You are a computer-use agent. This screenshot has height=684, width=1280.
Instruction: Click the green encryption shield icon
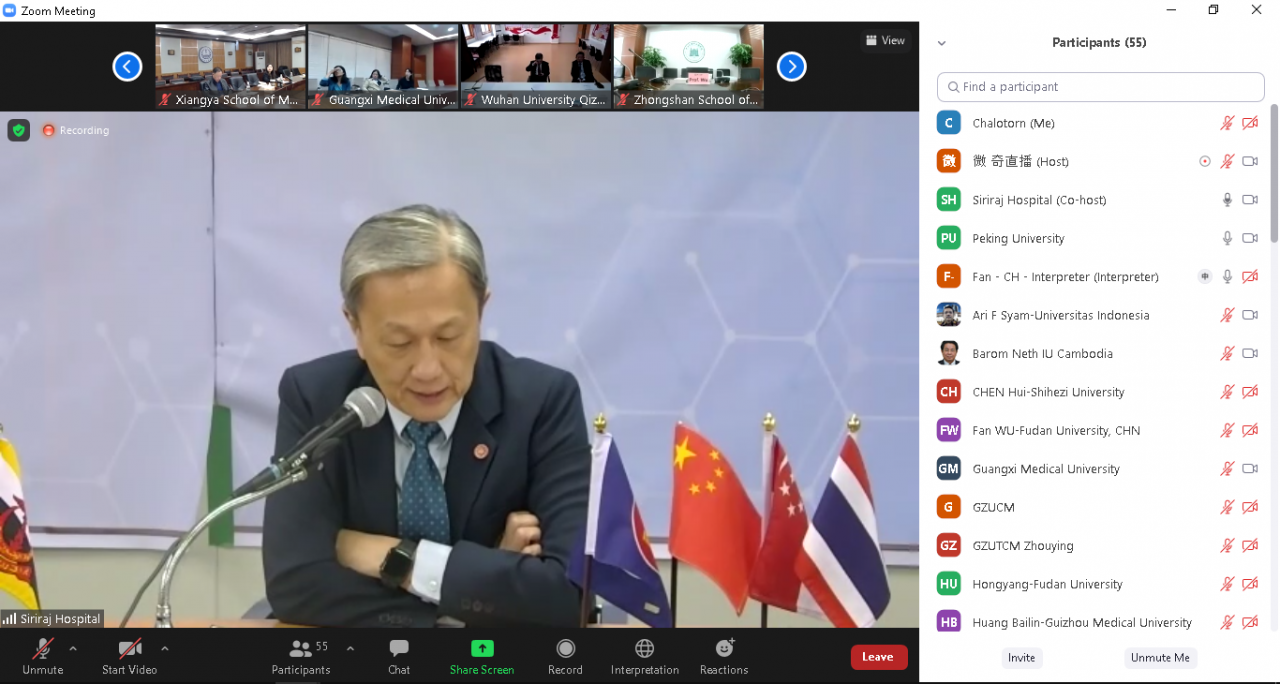19,130
